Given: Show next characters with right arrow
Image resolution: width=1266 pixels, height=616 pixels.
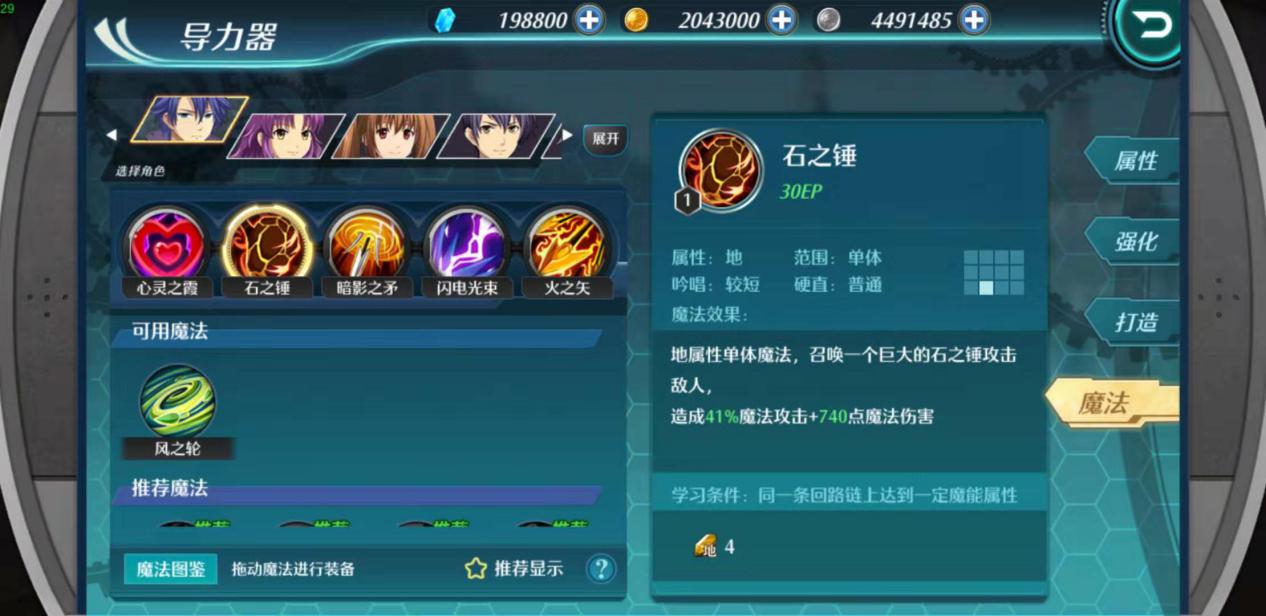Looking at the screenshot, I should 568,135.
